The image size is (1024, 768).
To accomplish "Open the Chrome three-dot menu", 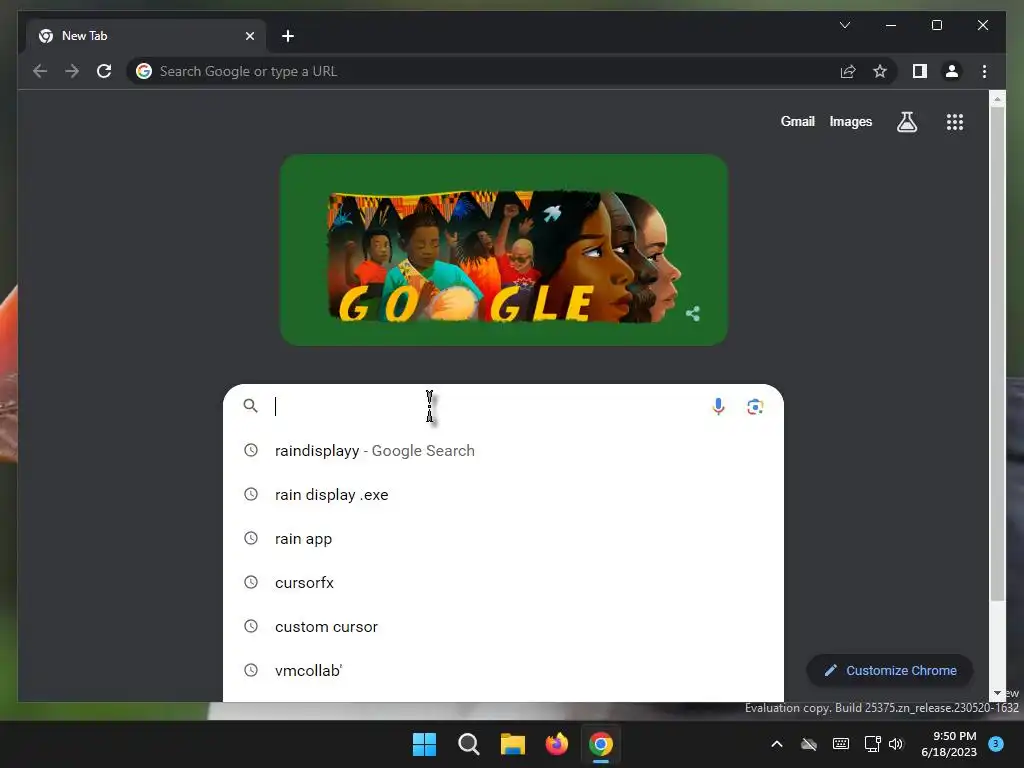I will pyautogui.click(x=984, y=71).
